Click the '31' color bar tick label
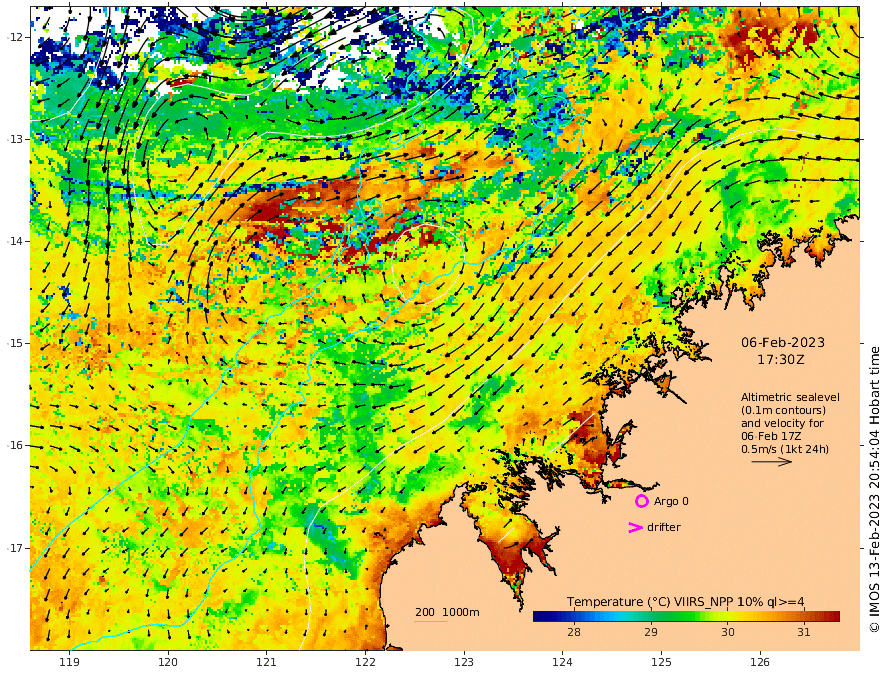Image resolution: width=880 pixels, height=680 pixels. pyautogui.click(x=804, y=632)
